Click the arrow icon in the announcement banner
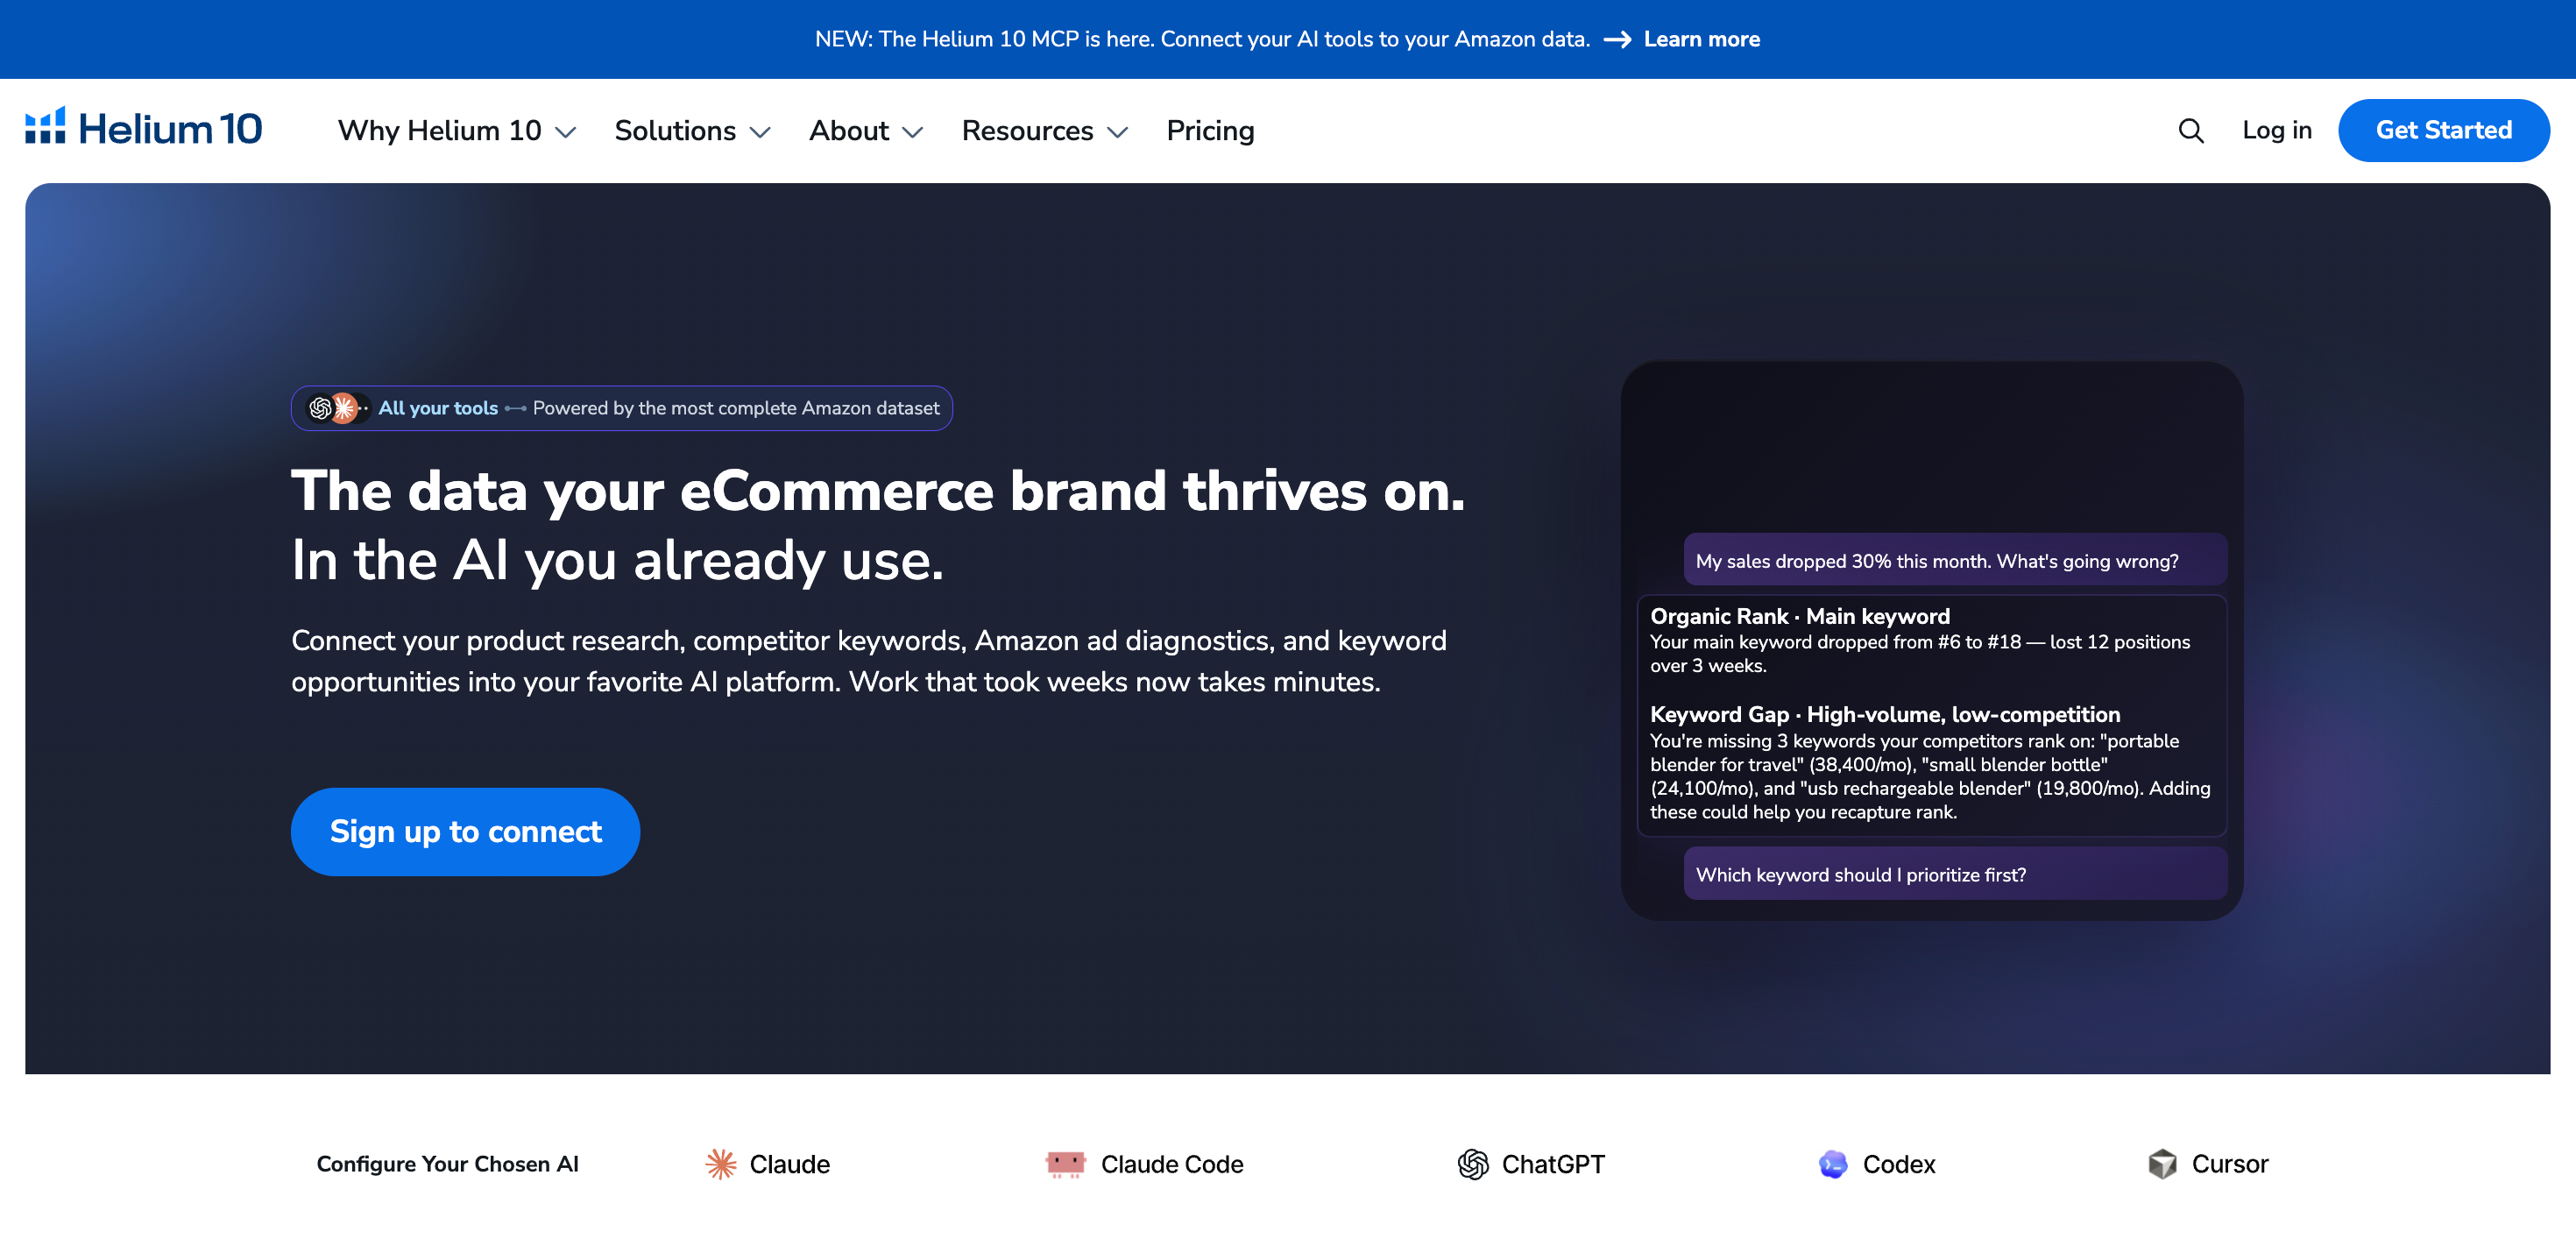Screen dimensions: 2576x1239 (1617, 39)
